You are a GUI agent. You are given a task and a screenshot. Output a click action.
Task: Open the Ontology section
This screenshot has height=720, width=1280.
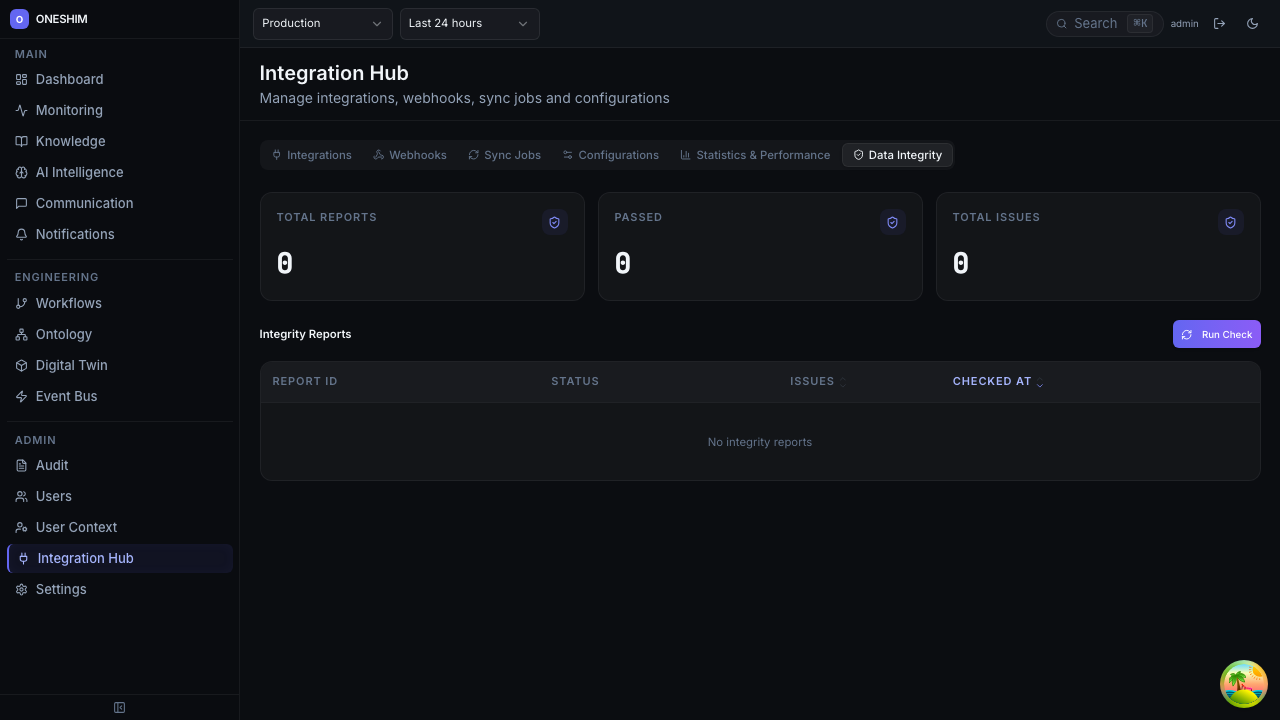click(x=62, y=334)
